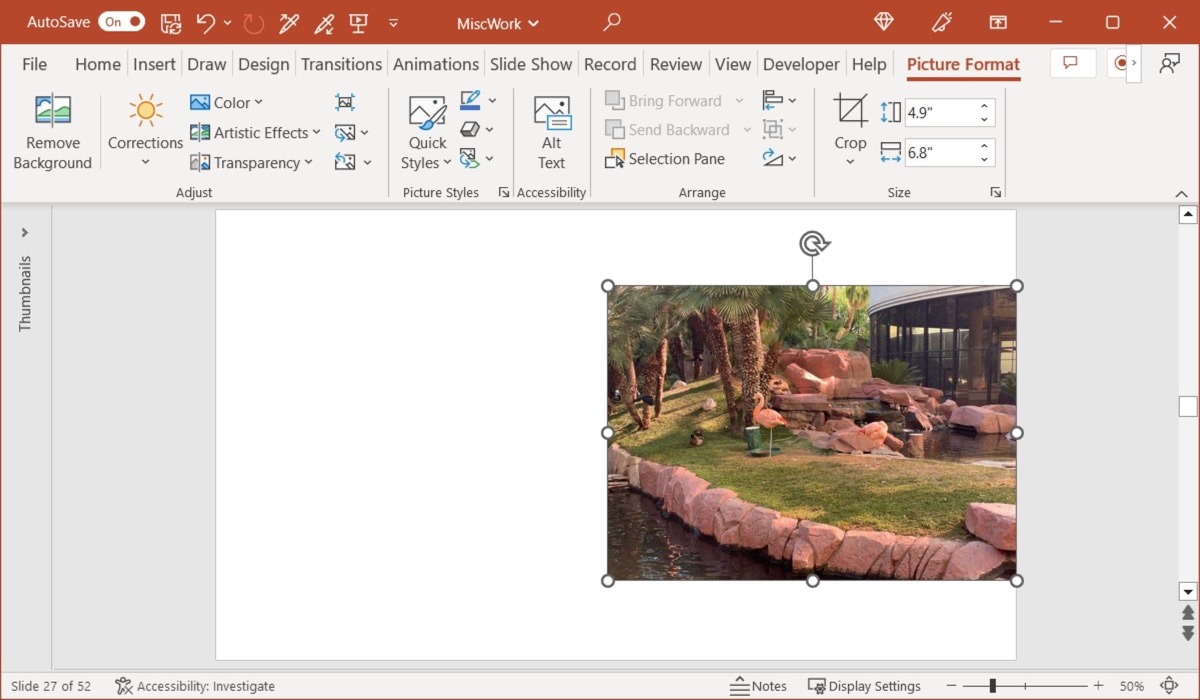Click Display Settings in status bar
The height and width of the screenshot is (700, 1200).
866,685
